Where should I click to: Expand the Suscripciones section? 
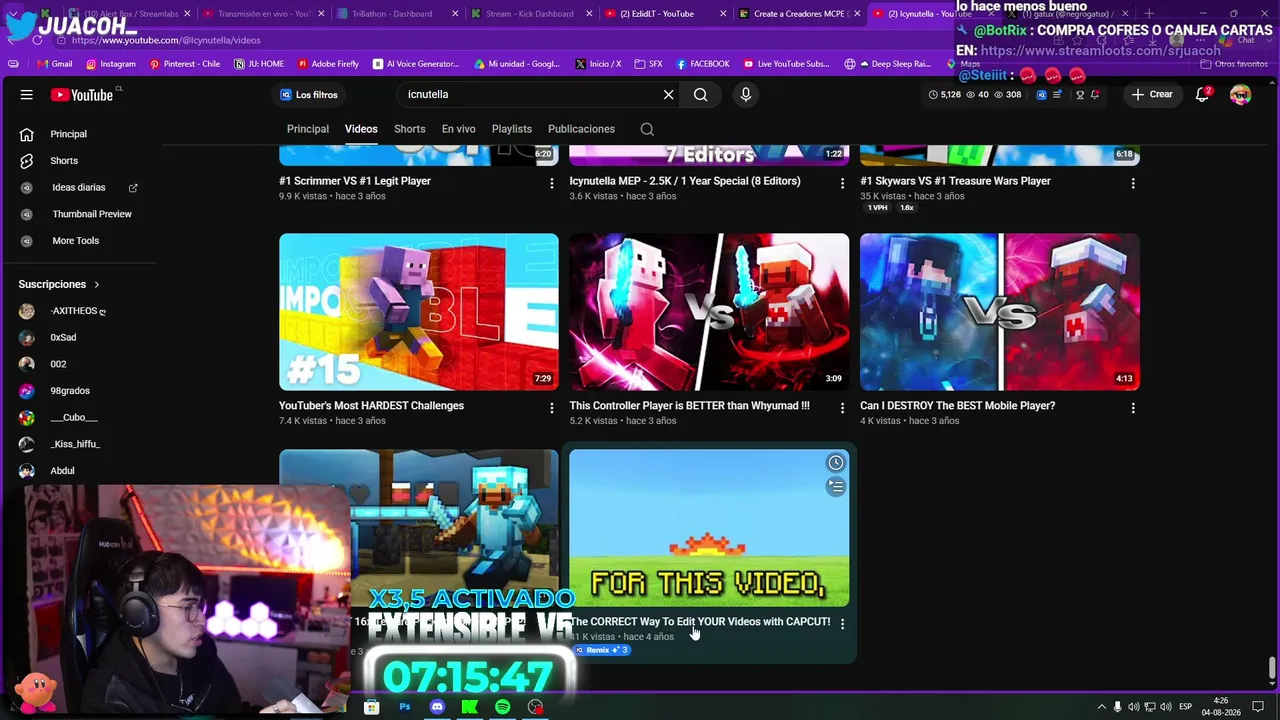click(59, 284)
